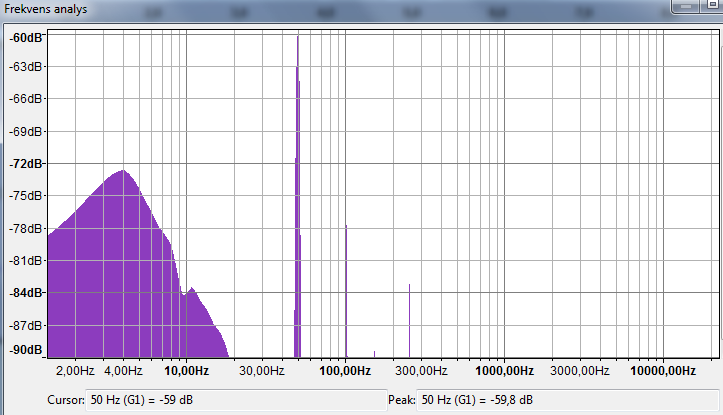Click the Peak readout field
This screenshot has height=415, width=723.
click(x=567, y=400)
